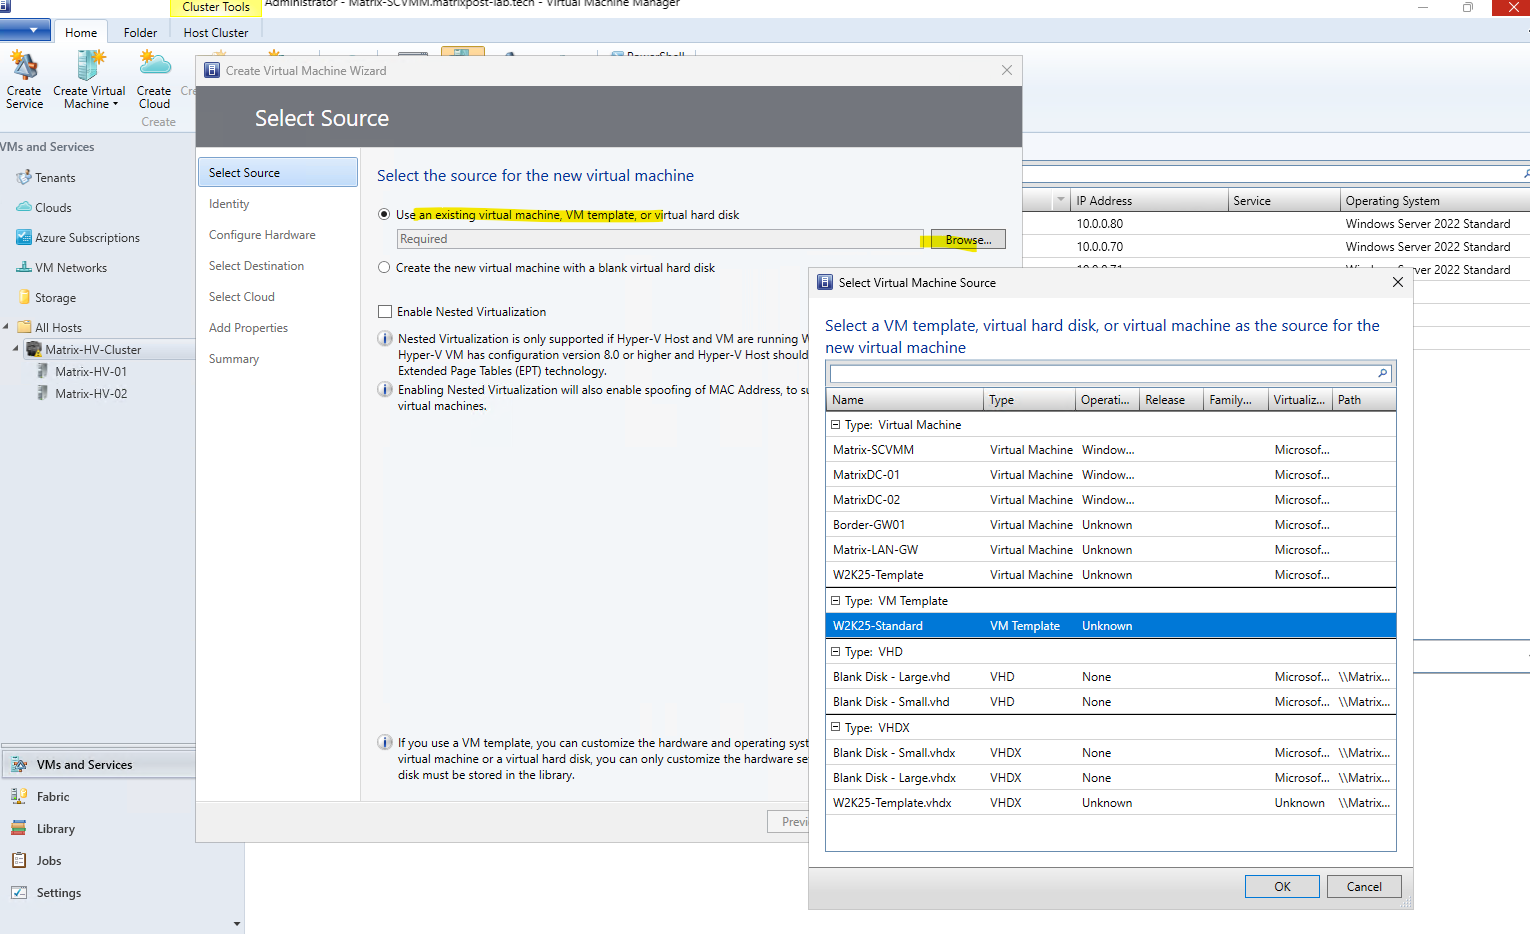Collapse the Matrix-HV-Cluster tree arrow
This screenshot has width=1530, height=934.
point(15,349)
